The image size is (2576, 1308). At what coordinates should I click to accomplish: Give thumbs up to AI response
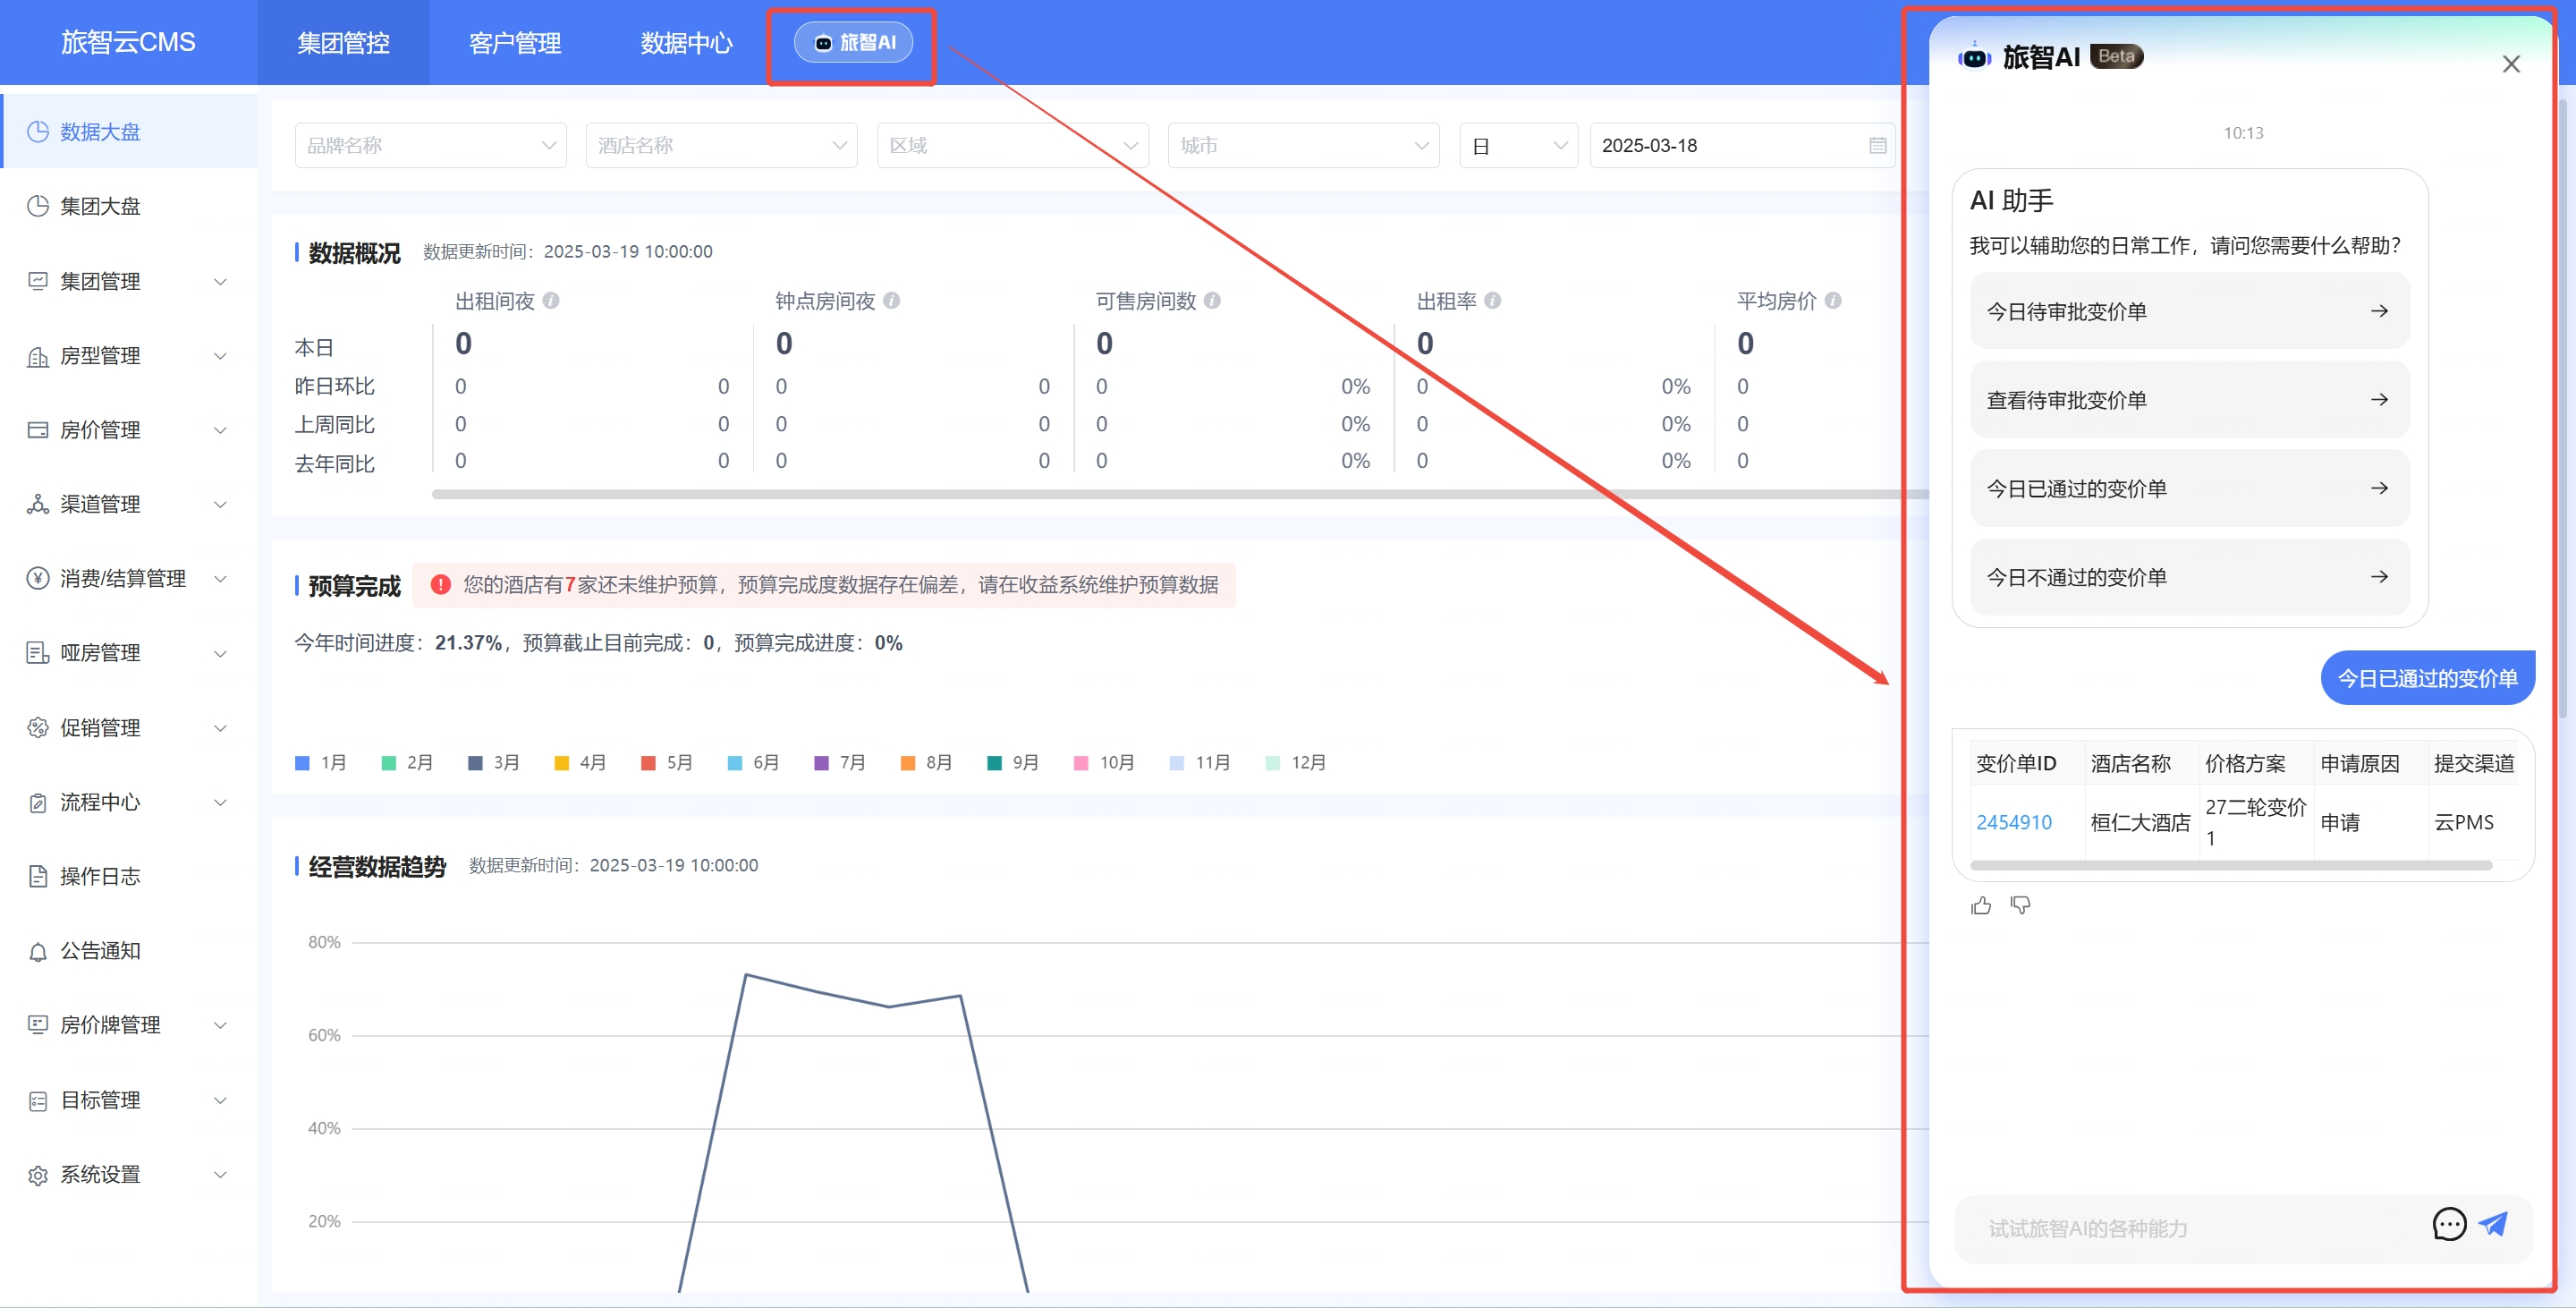click(1981, 905)
